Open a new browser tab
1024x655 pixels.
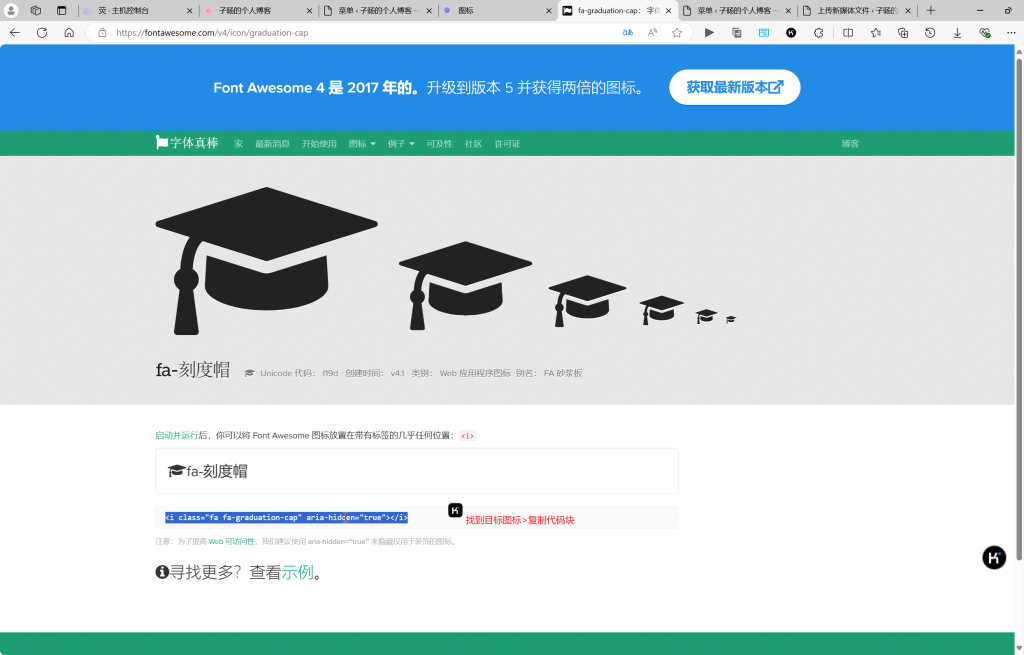(x=931, y=10)
